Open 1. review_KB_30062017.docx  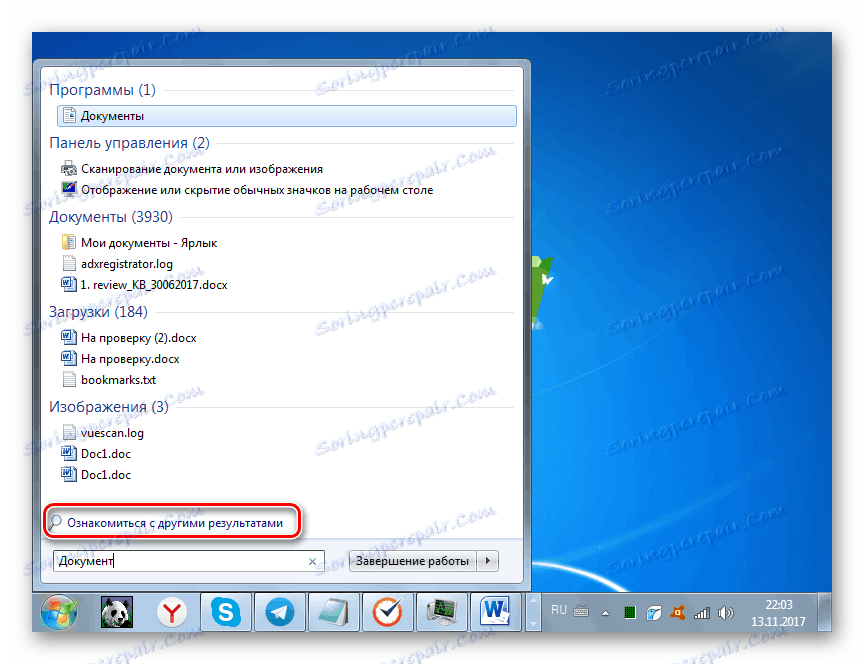pyautogui.click(x=154, y=285)
